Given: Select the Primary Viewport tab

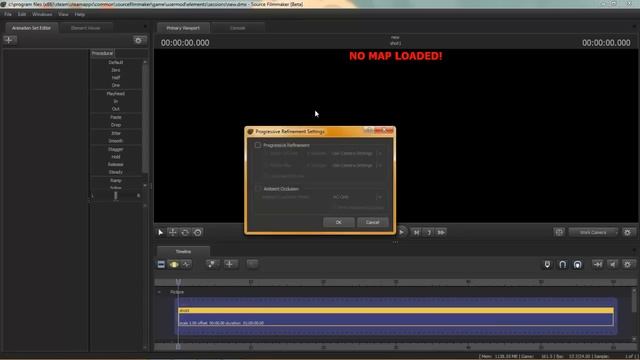Looking at the screenshot, I should click(183, 28).
